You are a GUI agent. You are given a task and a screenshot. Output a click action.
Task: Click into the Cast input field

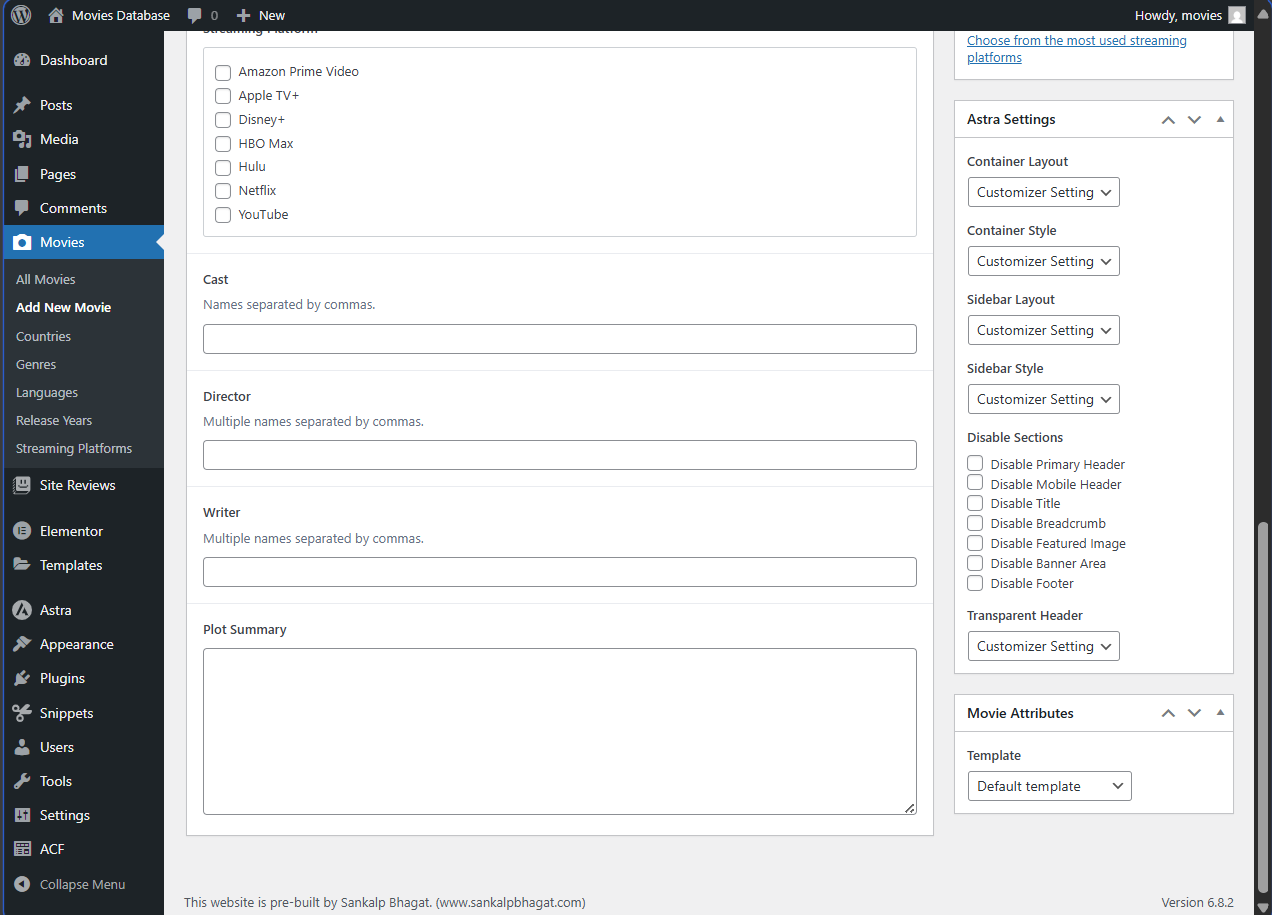pyautogui.click(x=560, y=339)
